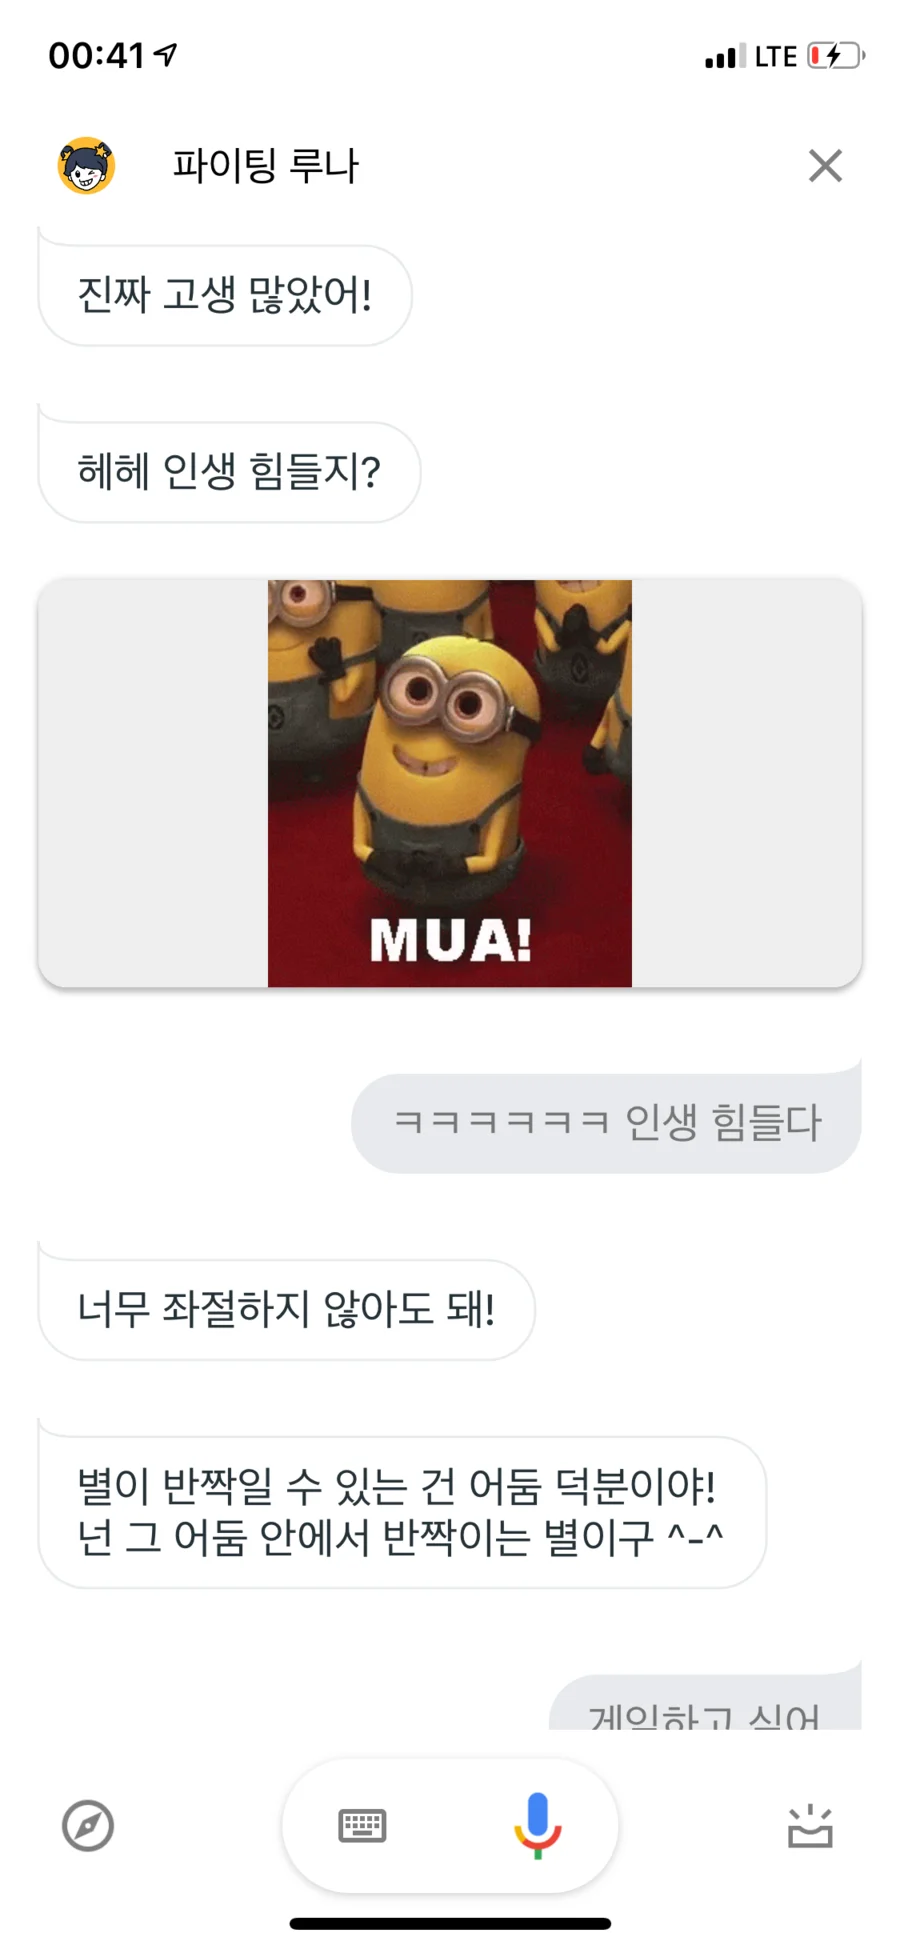The height and width of the screenshot is (1949, 900).
Task: Select the 헤헤 인생 힘들지? bubble
Action: (x=229, y=471)
